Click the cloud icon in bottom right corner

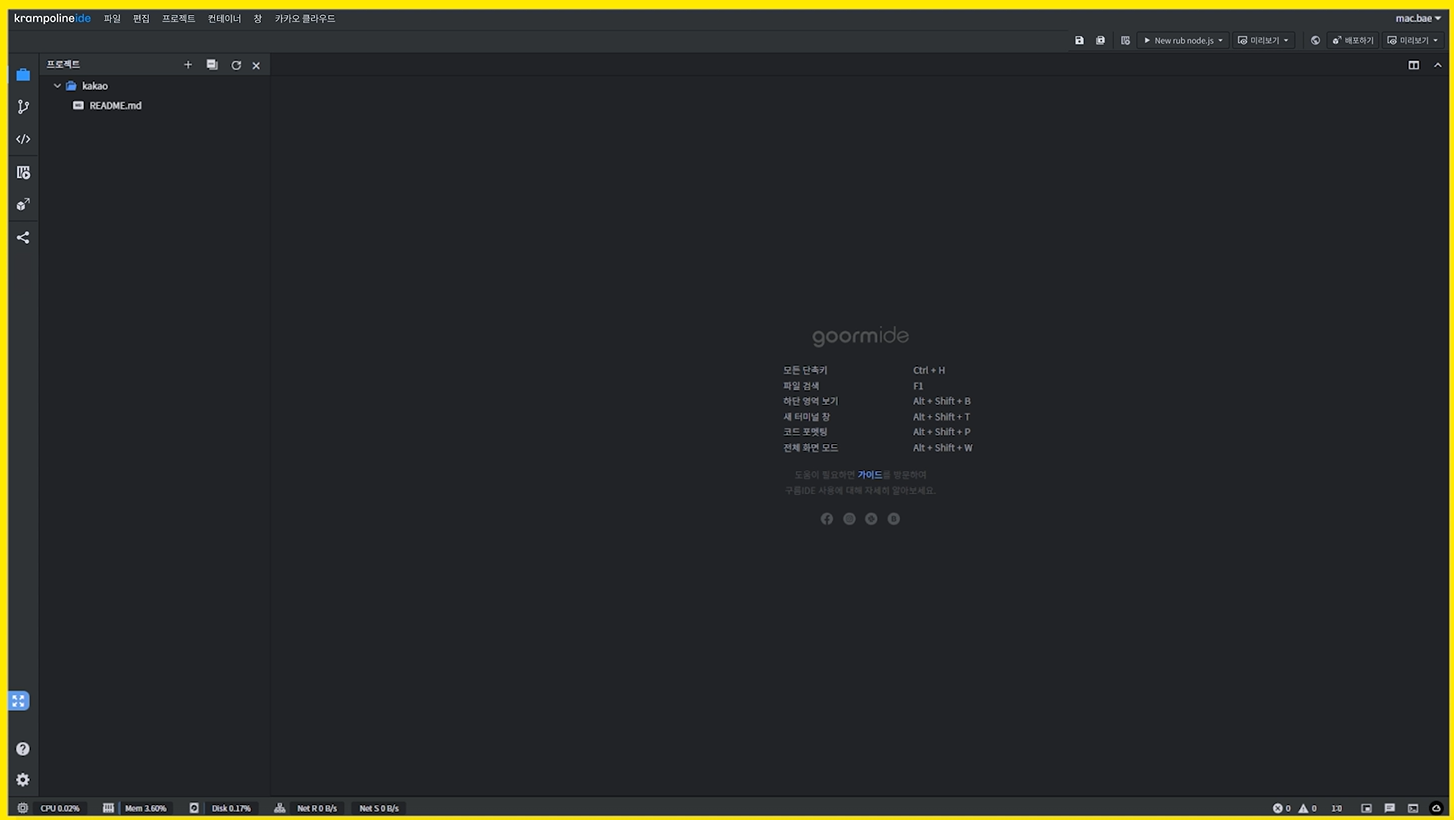(x=1437, y=808)
